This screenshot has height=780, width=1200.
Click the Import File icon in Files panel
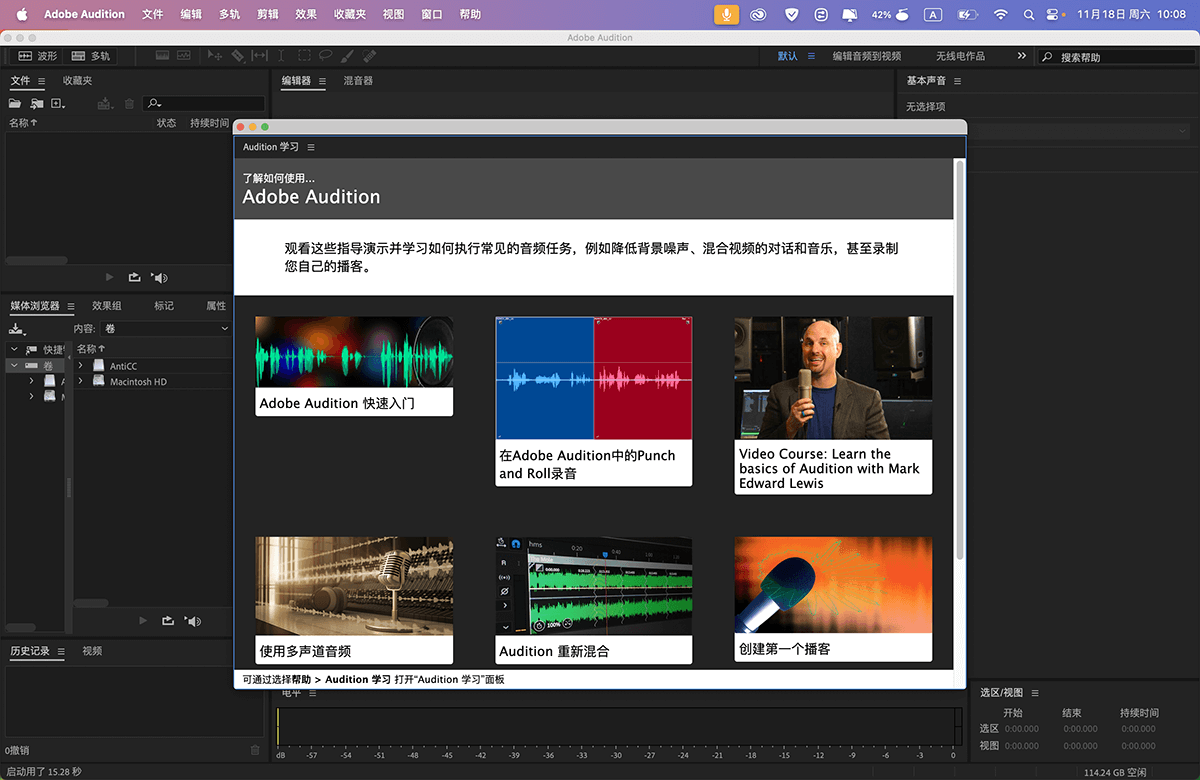click(x=37, y=103)
